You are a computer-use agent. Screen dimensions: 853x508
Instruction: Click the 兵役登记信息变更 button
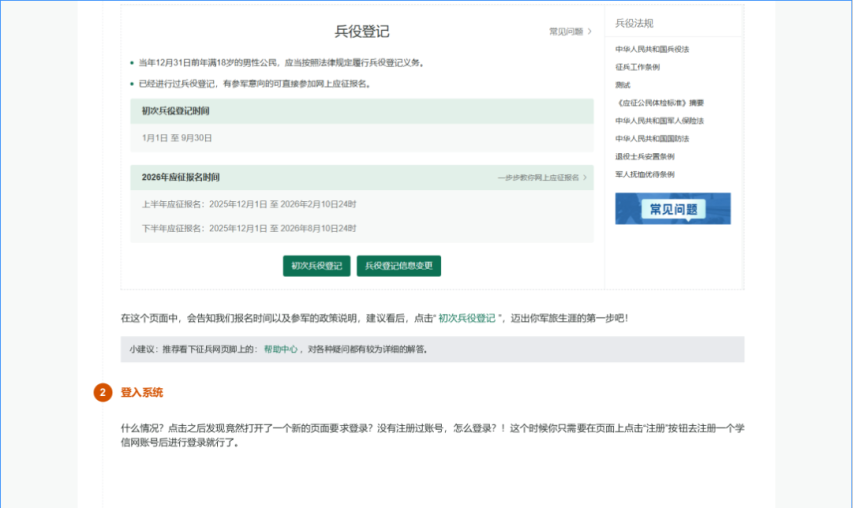(399, 266)
